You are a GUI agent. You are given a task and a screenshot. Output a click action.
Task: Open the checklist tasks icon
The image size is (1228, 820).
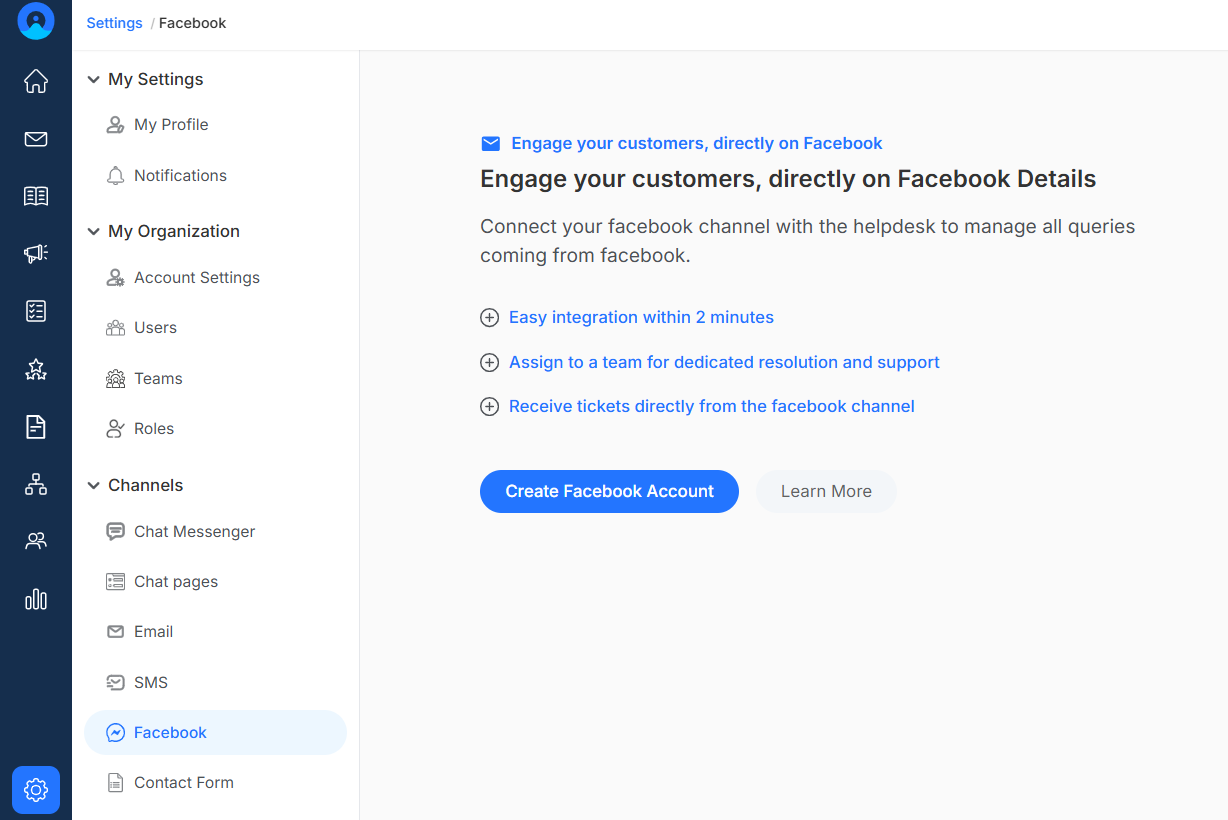click(x=36, y=311)
